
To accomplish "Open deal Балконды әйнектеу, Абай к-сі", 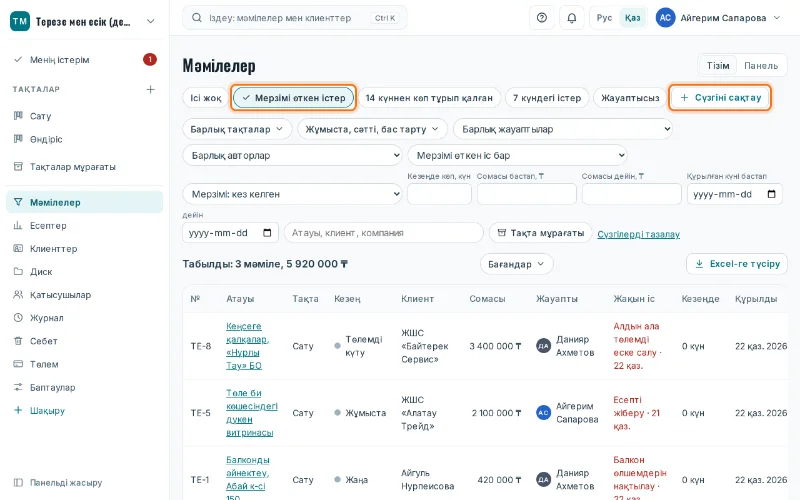I will pos(247,480).
